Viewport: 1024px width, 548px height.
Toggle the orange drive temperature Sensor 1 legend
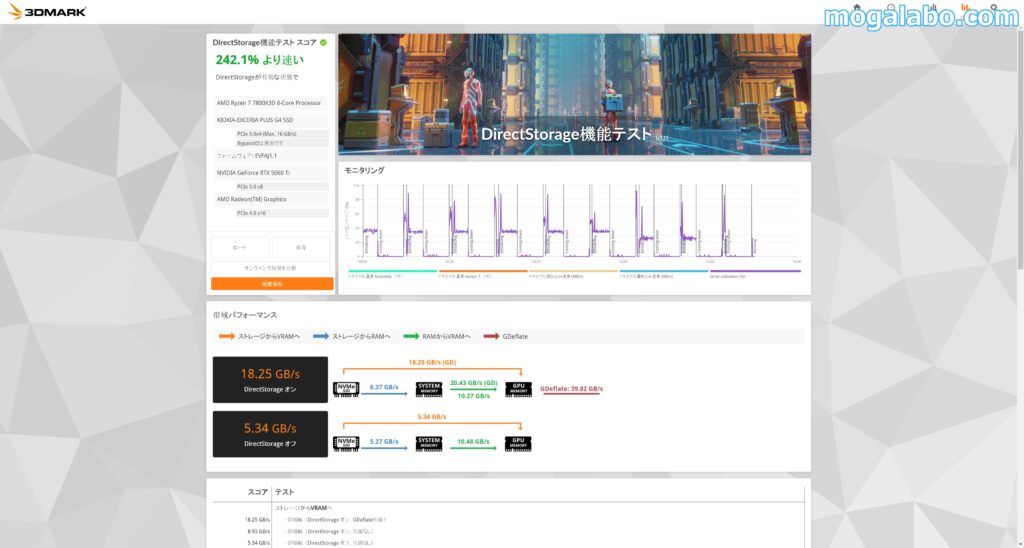click(482, 272)
